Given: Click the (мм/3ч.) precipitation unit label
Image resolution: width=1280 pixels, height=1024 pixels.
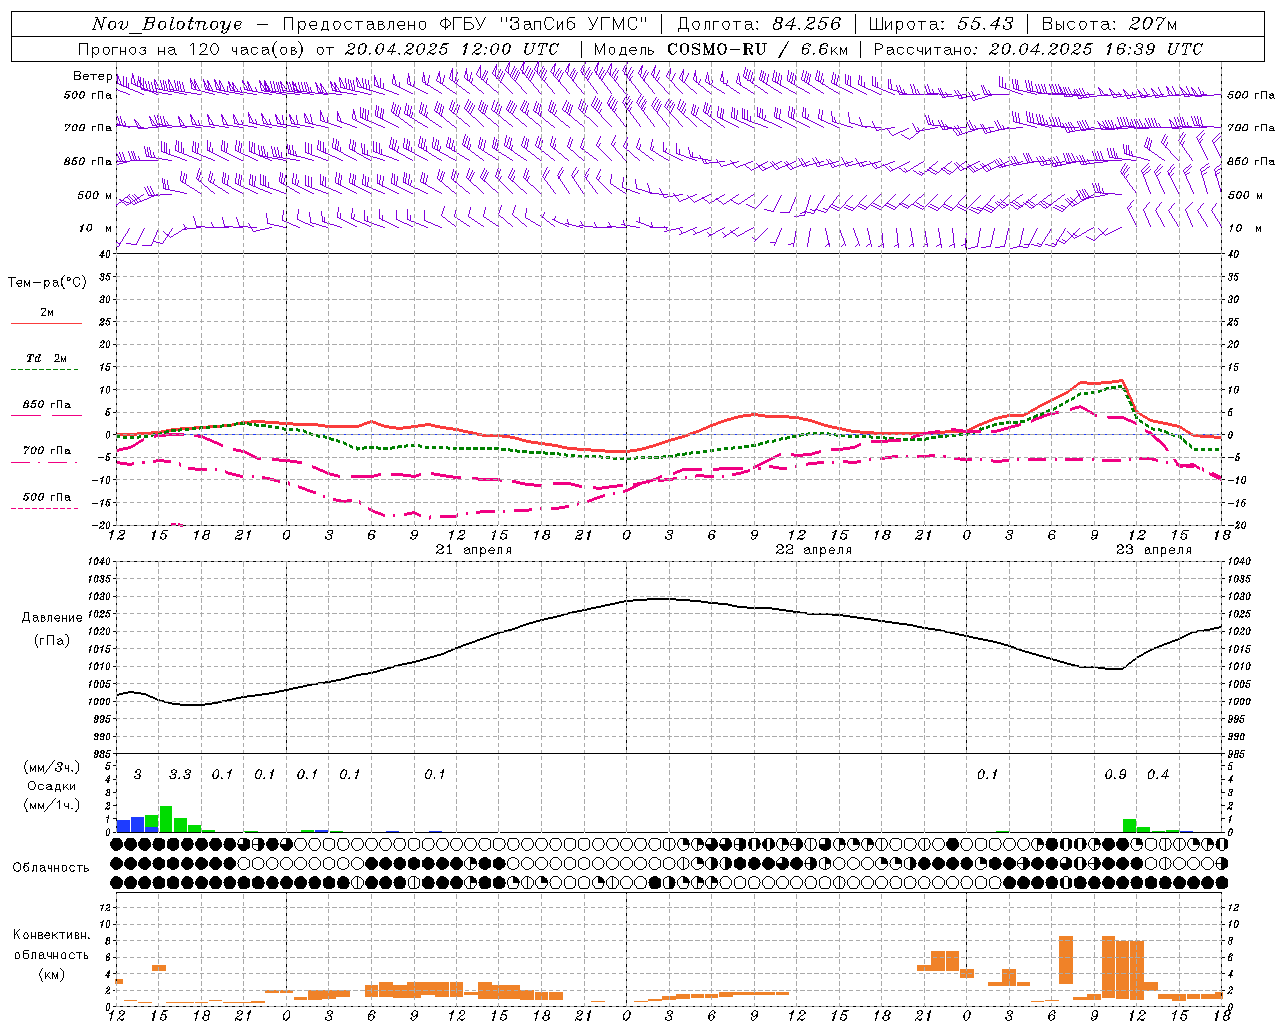Looking at the screenshot, I should click(x=51, y=767).
